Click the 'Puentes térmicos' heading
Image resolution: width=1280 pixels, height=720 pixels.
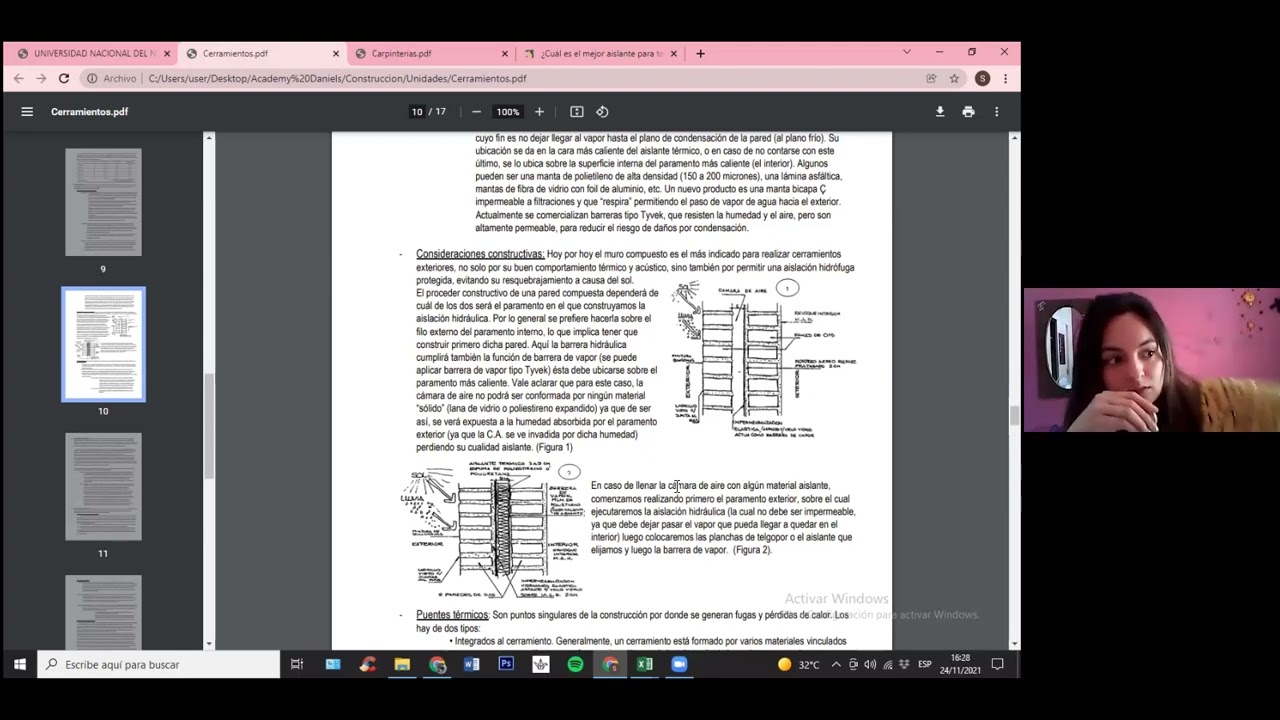(x=452, y=615)
